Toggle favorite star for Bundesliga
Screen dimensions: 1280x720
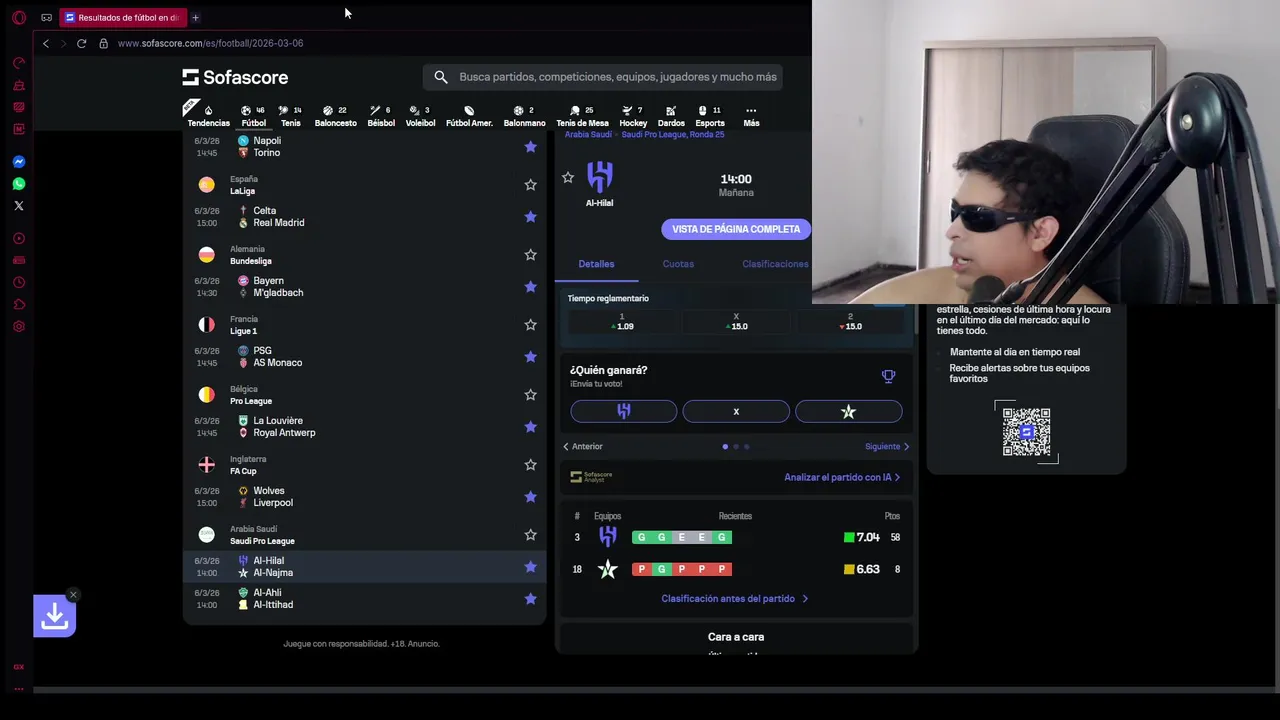pyautogui.click(x=531, y=254)
